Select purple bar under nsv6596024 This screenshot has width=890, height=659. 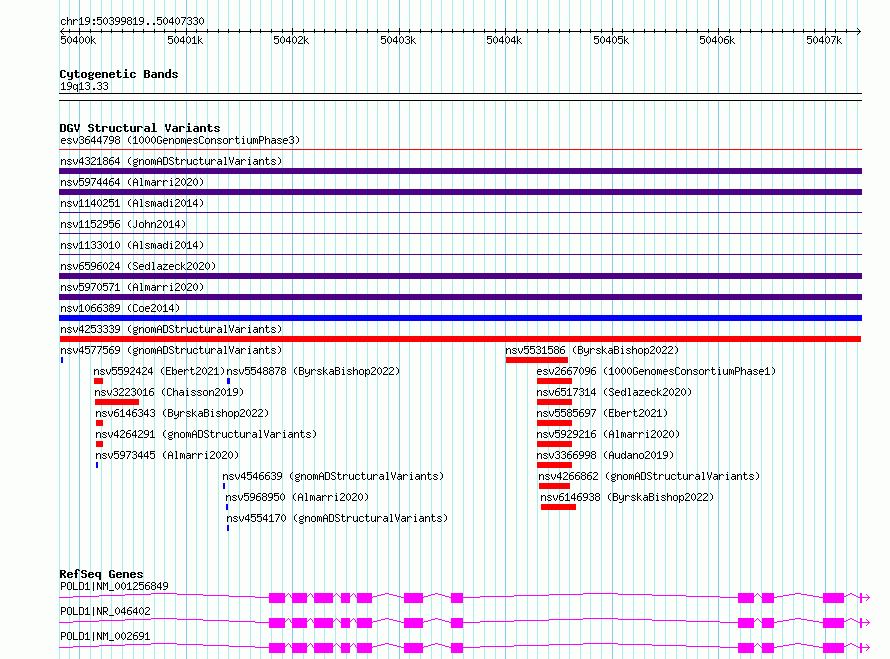point(460,276)
